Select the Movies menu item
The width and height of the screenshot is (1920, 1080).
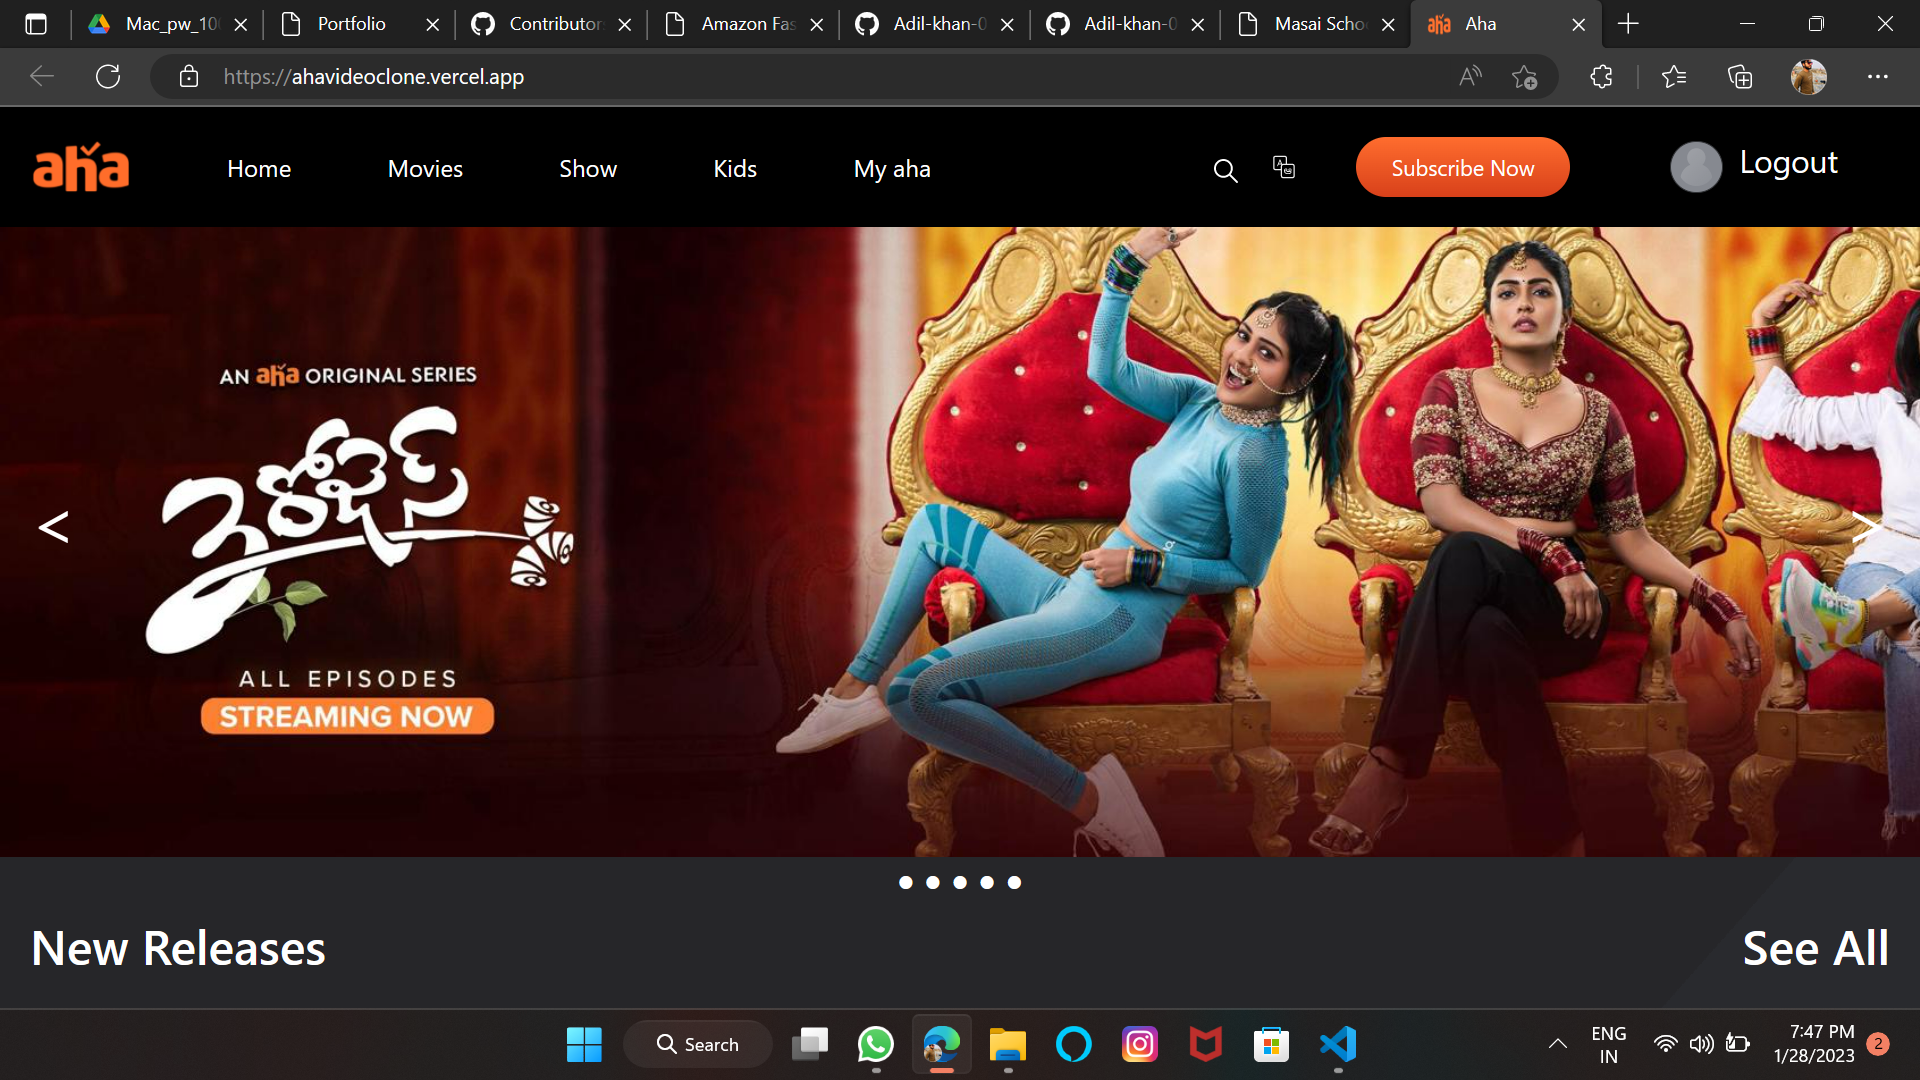coord(424,168)
